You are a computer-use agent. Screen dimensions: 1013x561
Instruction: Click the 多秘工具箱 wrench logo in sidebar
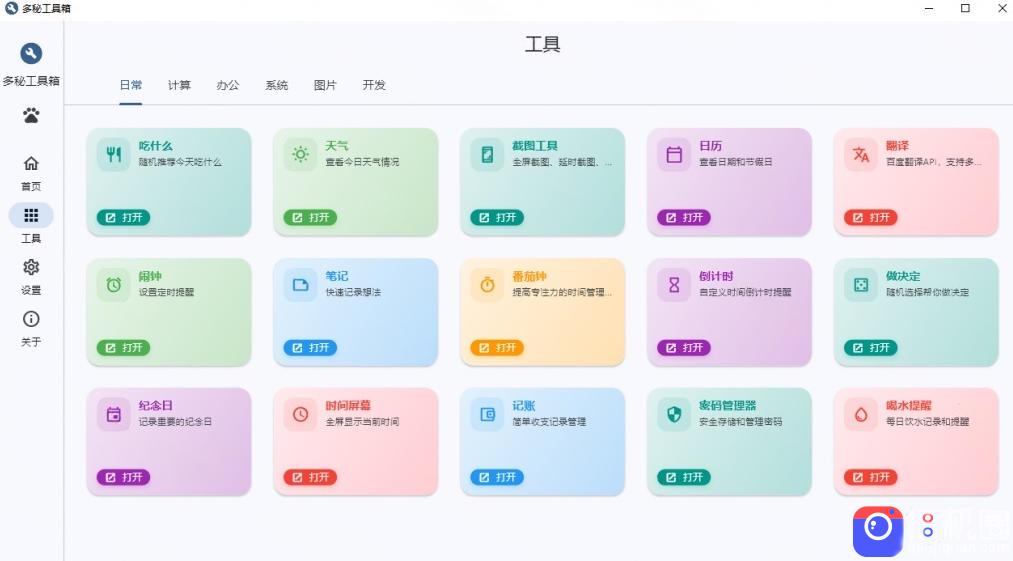pos(31,54)
